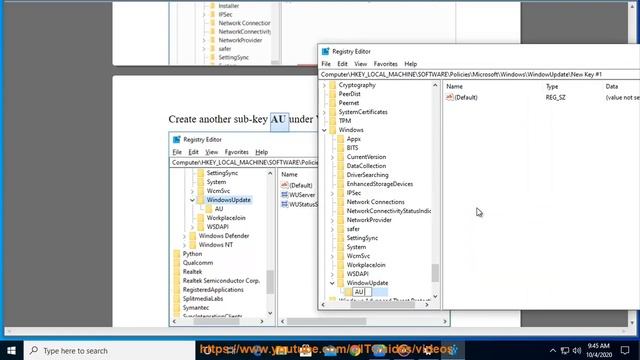640x360 pixels.
Task: Expand the Cryptography key
Action: (x=324, y=85)
